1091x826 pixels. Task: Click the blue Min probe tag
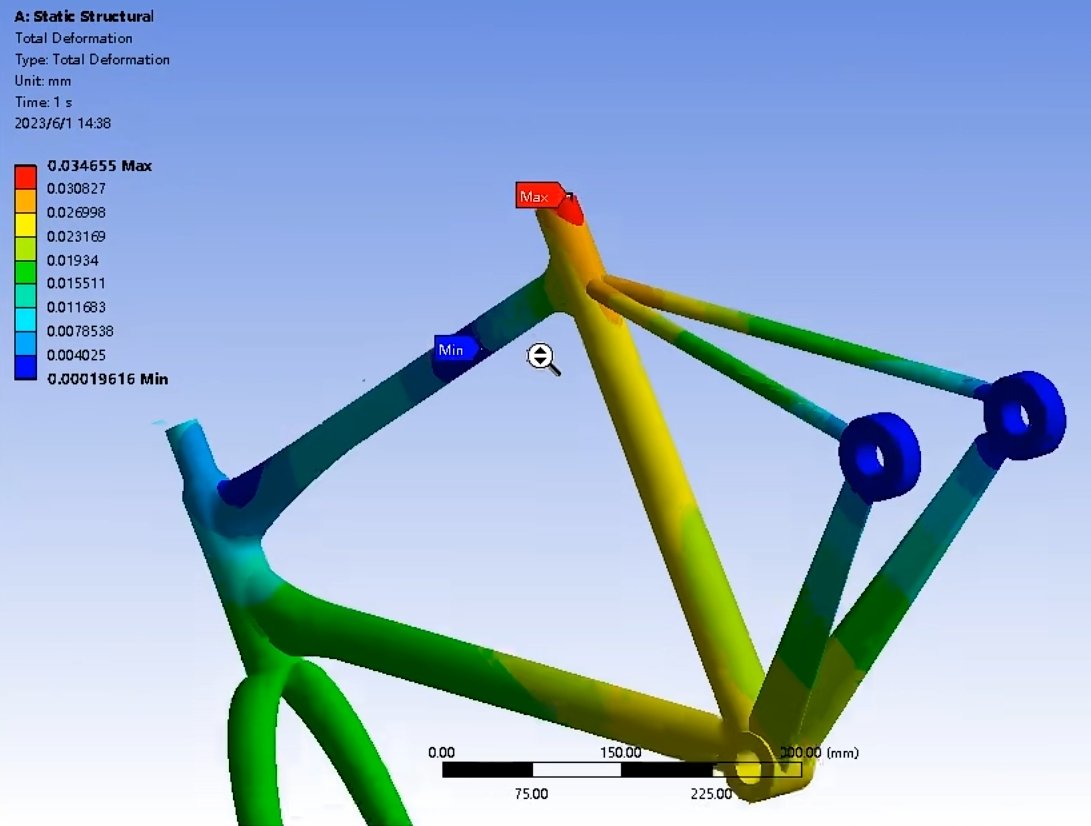pyautogui.click(x=452, y=349)
